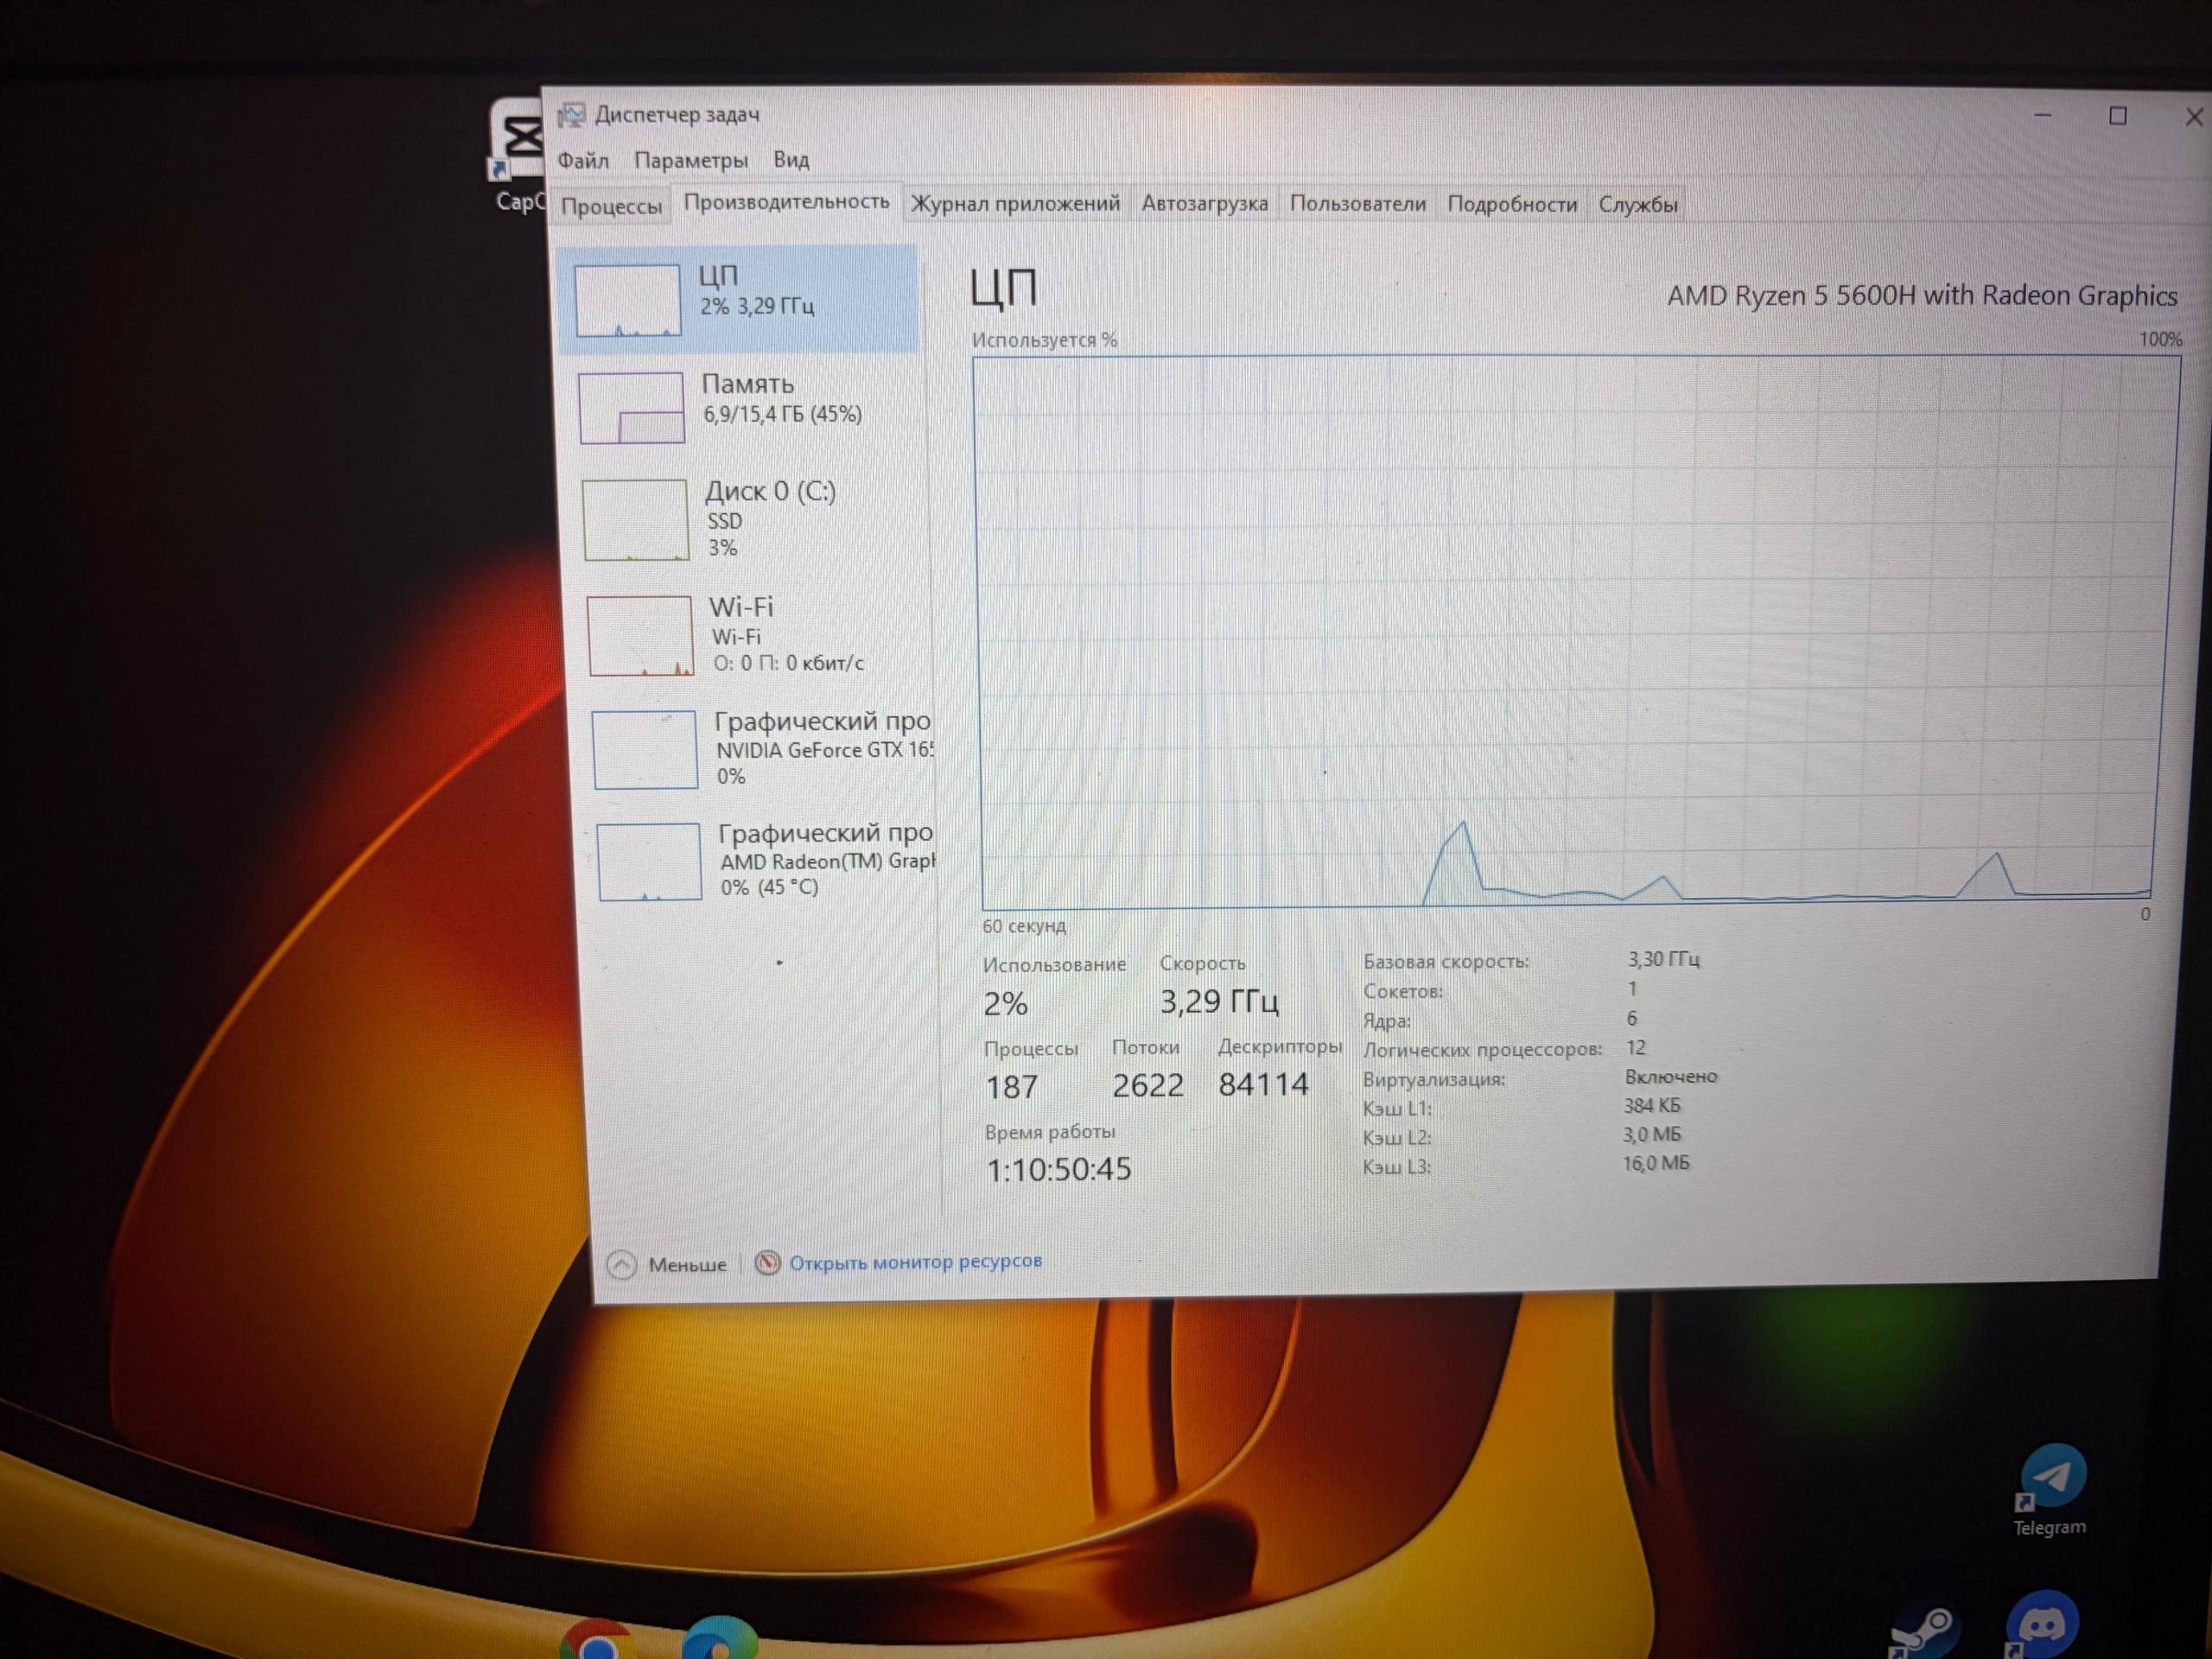This screenshot has height=1659, width=2212.
Task: Open the Параметры menu
Action: pyautogui.click(x=691, y=161)
